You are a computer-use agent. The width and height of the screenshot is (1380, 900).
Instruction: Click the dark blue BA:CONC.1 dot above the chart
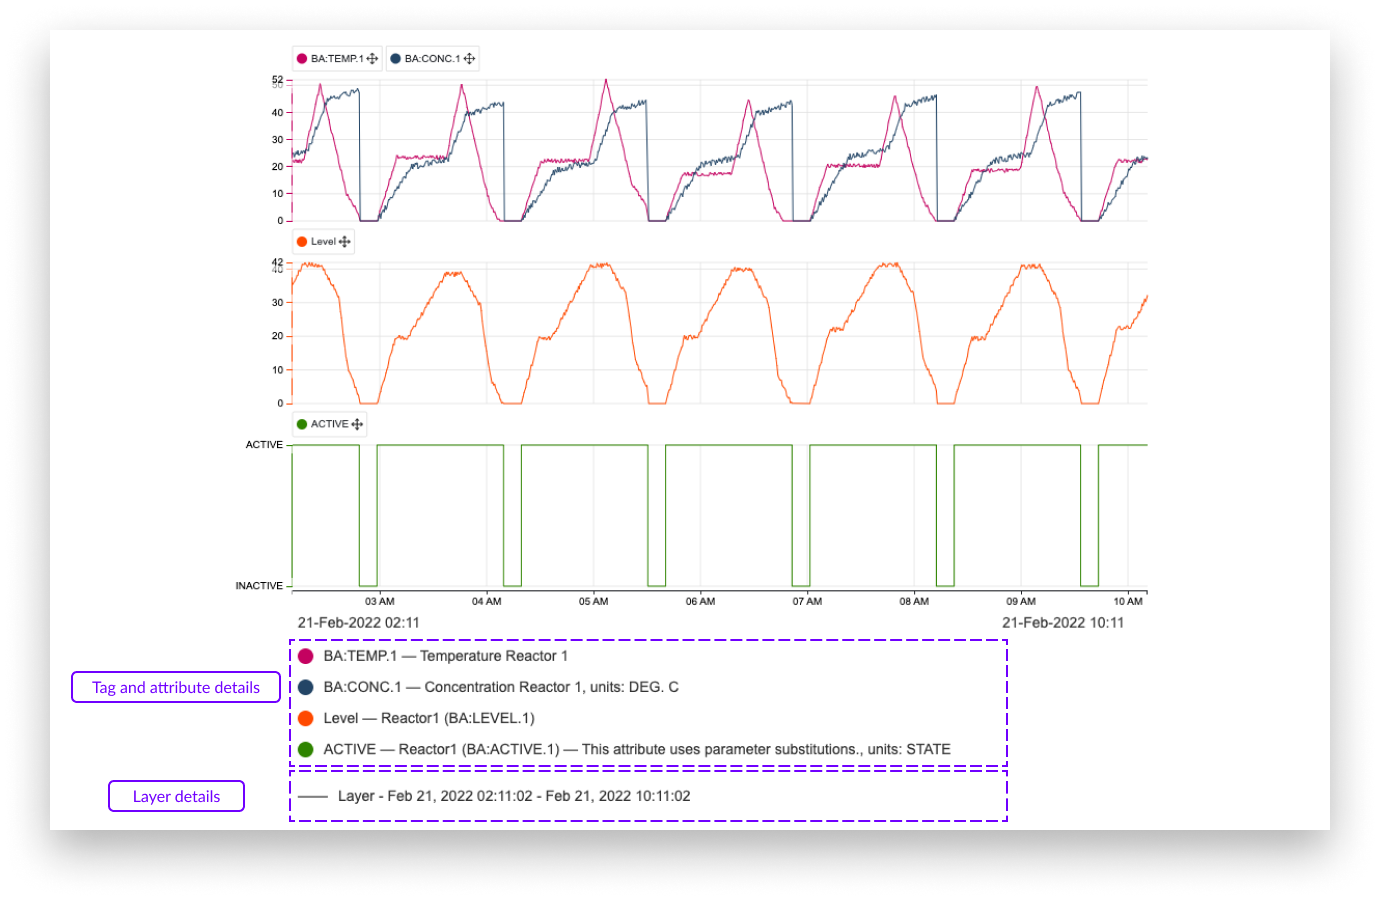pos(395,59)
